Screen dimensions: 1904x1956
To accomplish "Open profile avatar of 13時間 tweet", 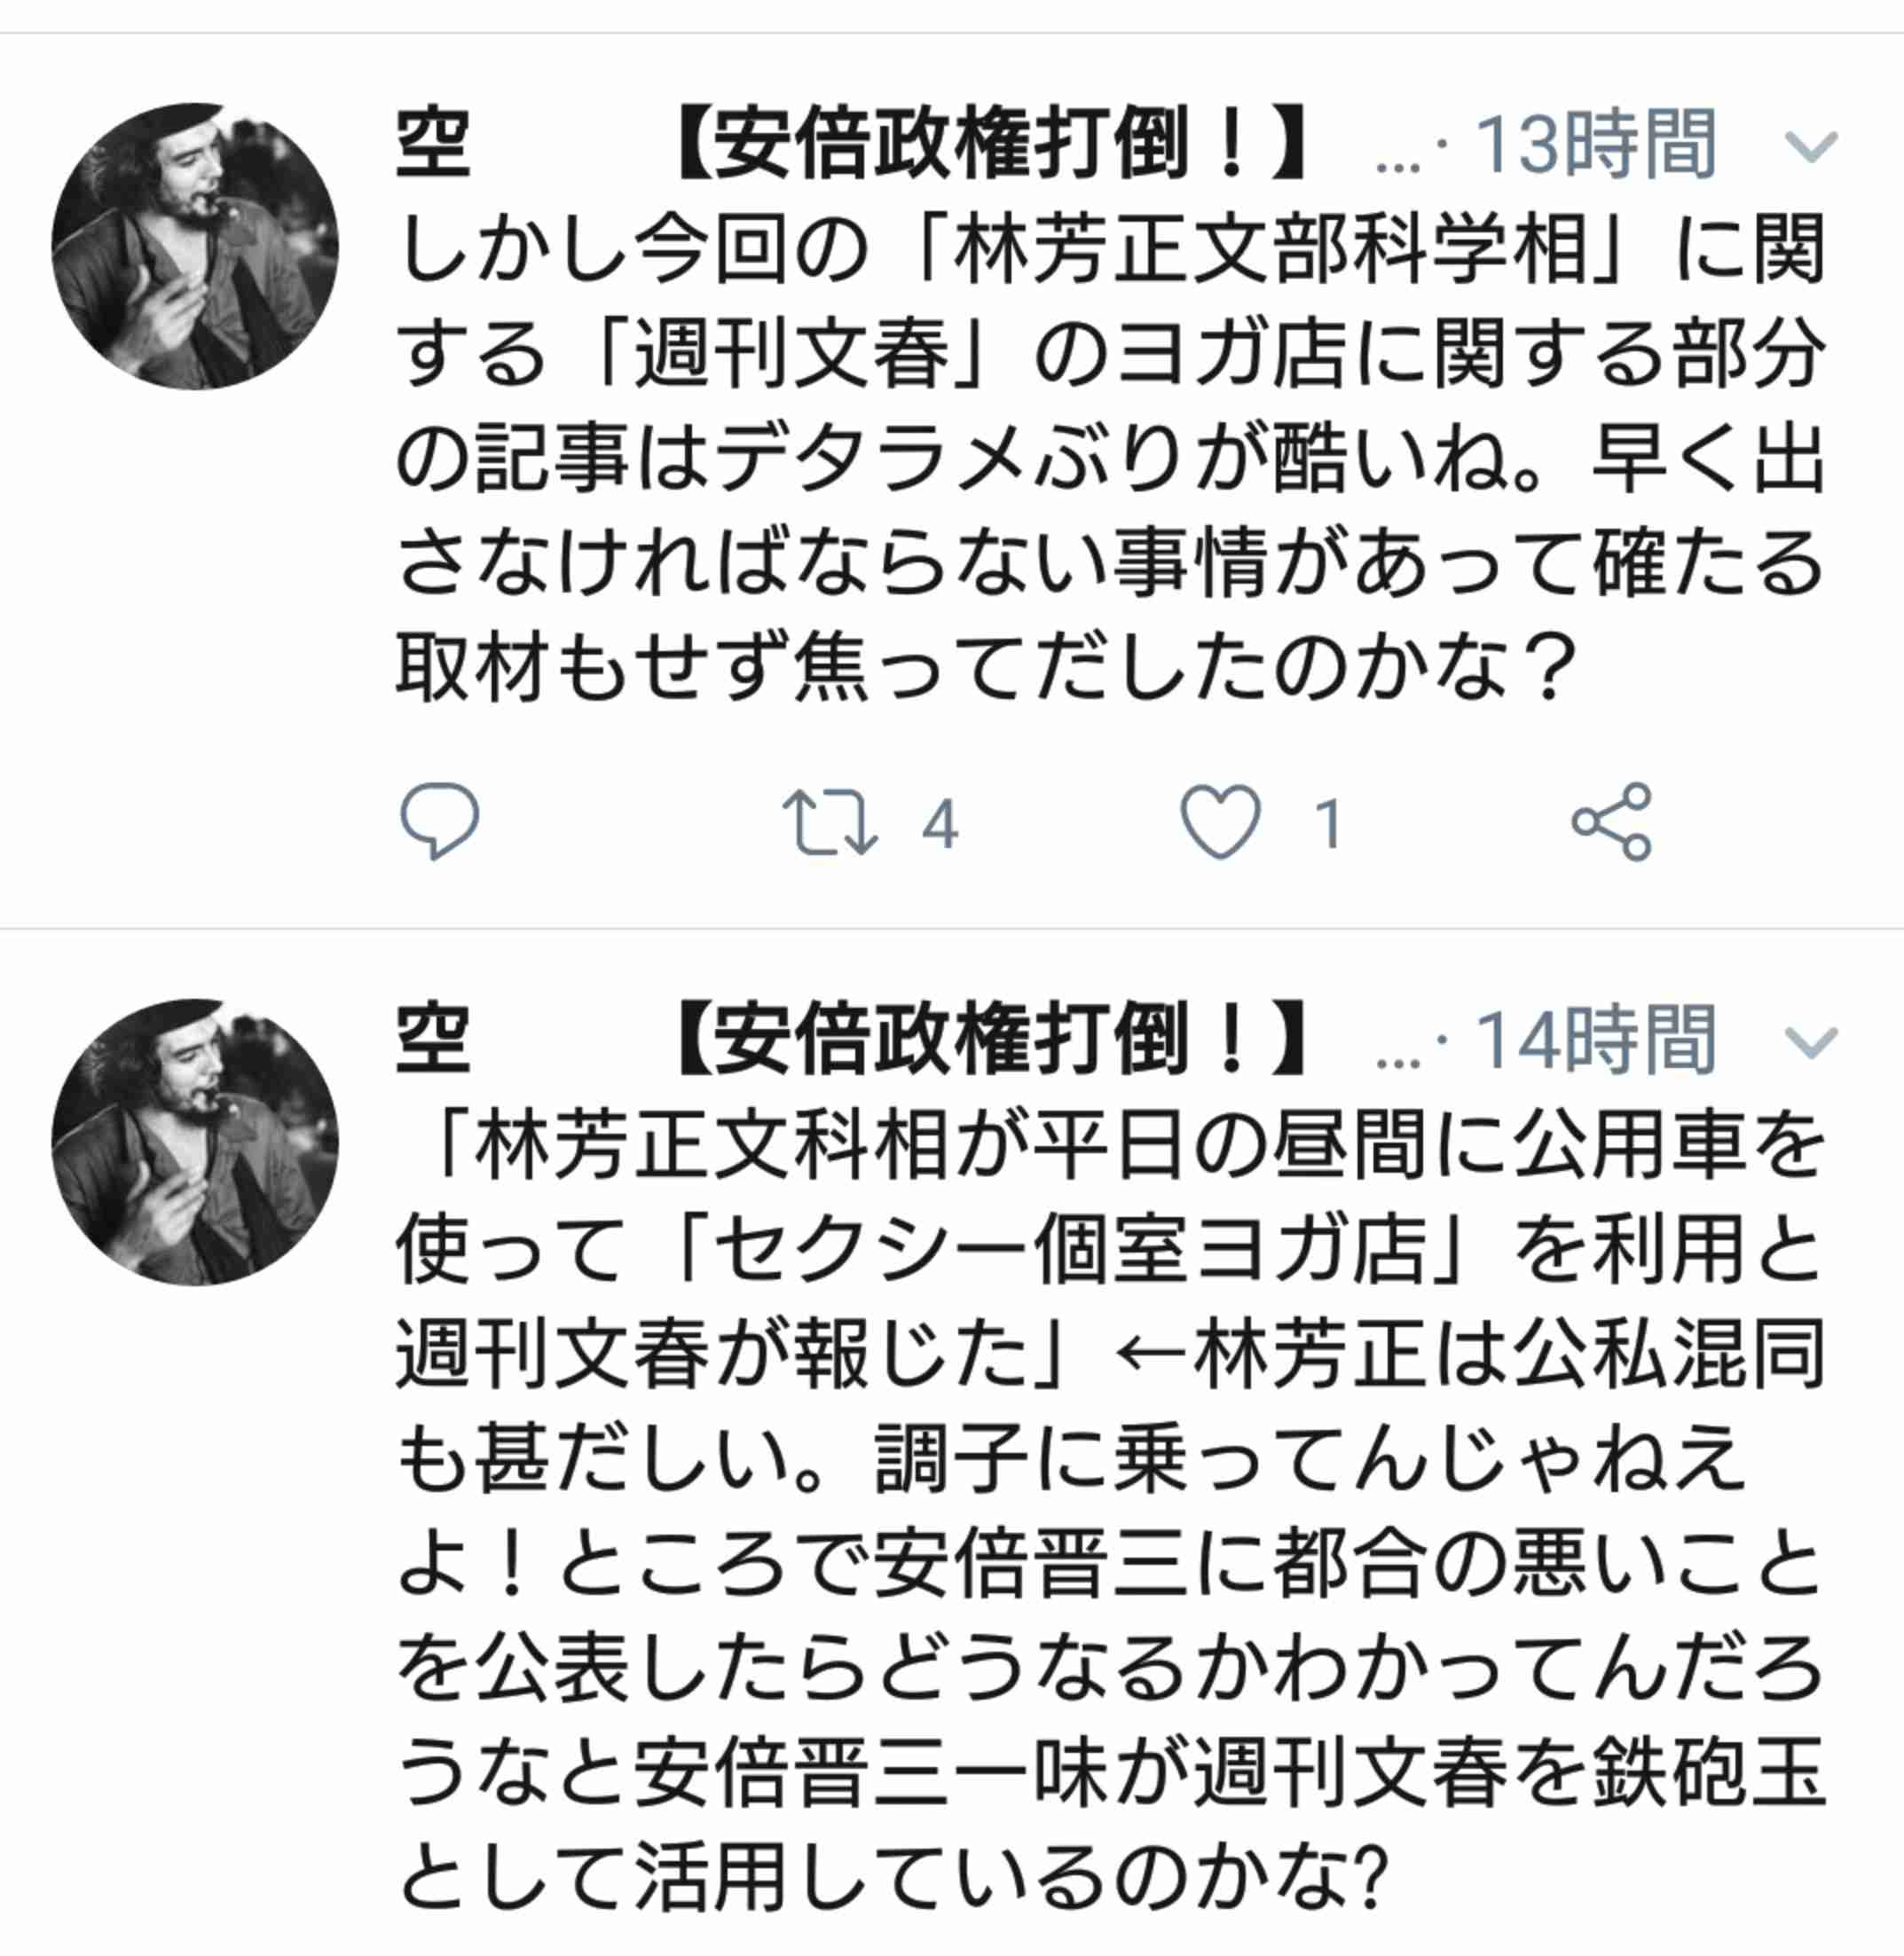I will tap(195, 246).
